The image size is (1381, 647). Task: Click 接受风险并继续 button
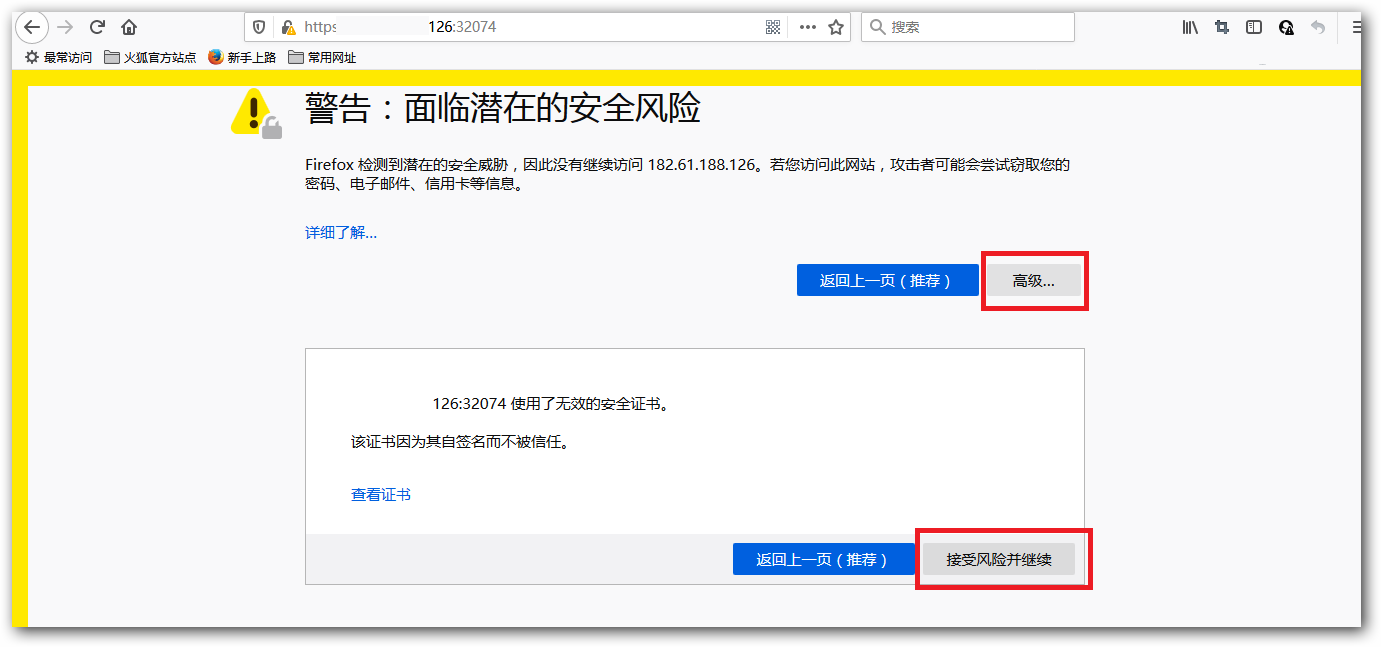[x=998, y=559]
